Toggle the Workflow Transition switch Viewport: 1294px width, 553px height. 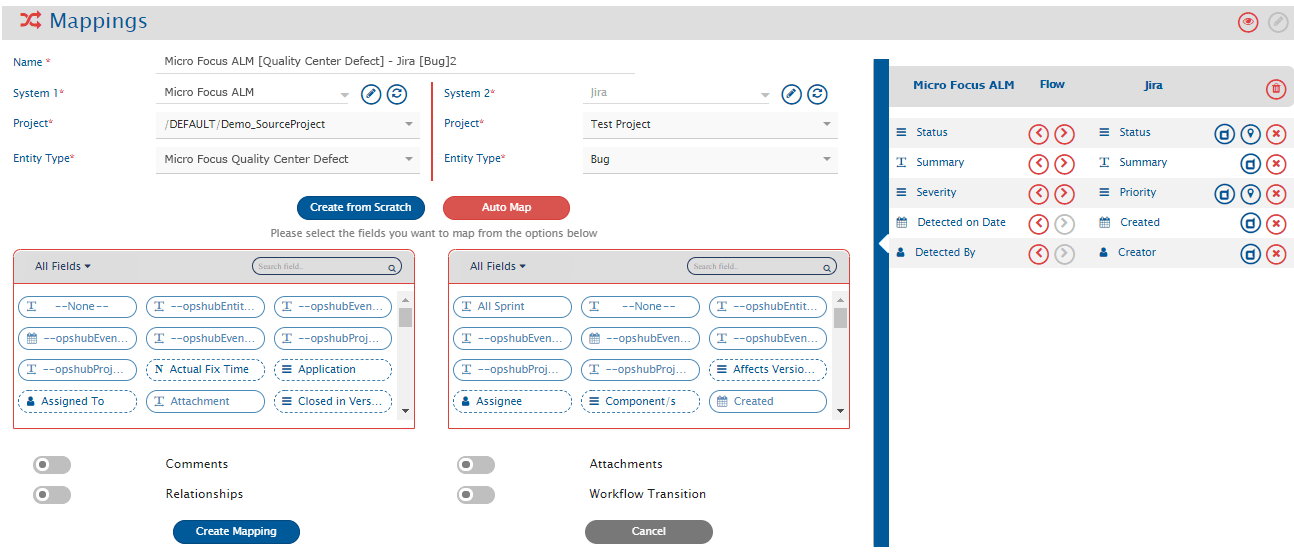[x=476, y=495]
